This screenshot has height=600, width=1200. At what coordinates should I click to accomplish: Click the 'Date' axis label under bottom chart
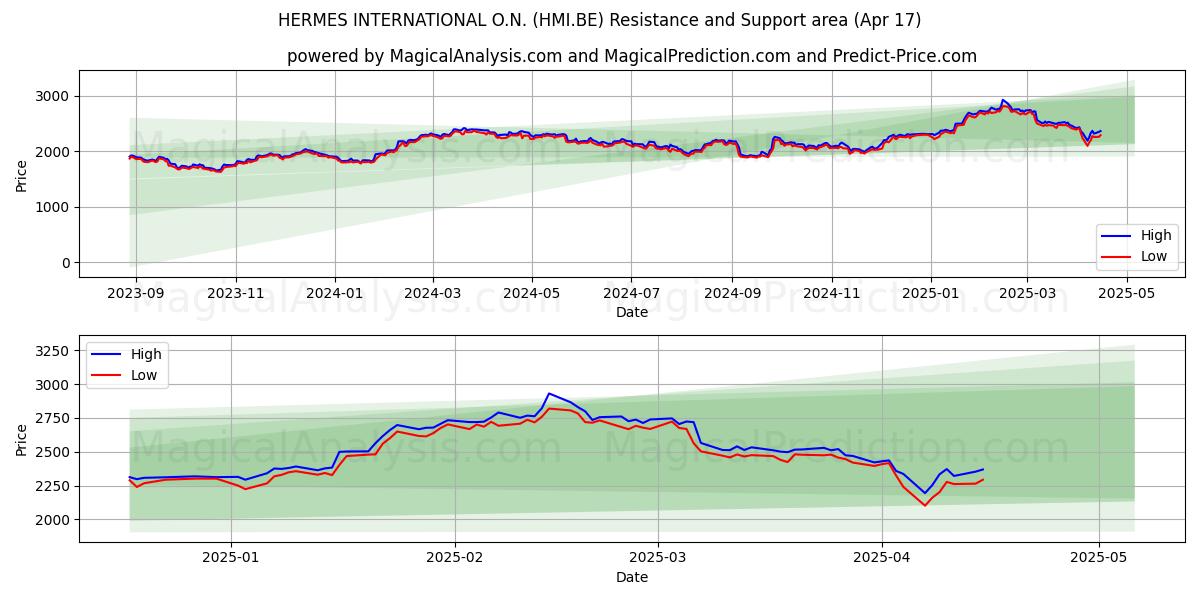[632, 577]
